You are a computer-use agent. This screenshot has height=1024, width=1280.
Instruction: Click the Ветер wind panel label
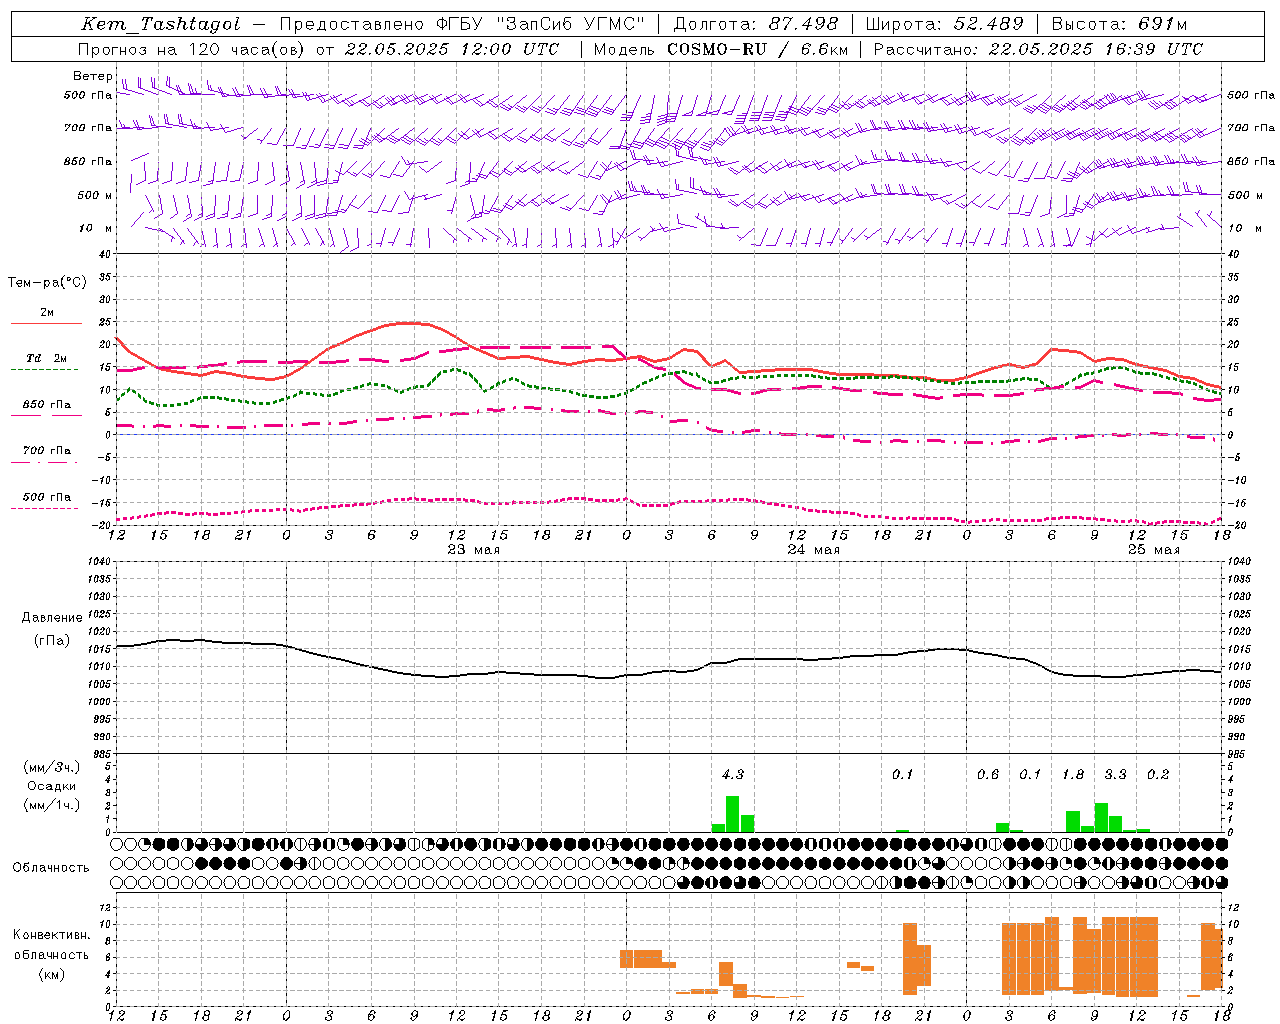click(92, 76)
